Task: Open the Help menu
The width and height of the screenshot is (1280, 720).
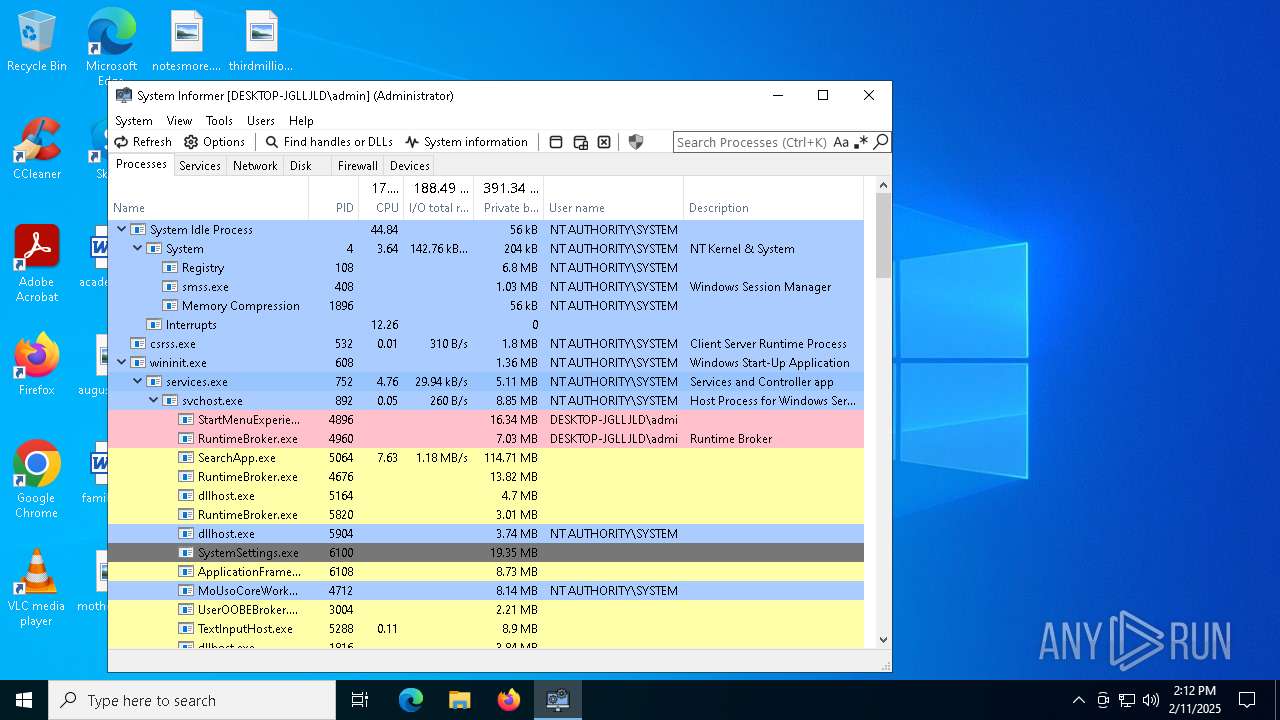Action: coord(301,120)
